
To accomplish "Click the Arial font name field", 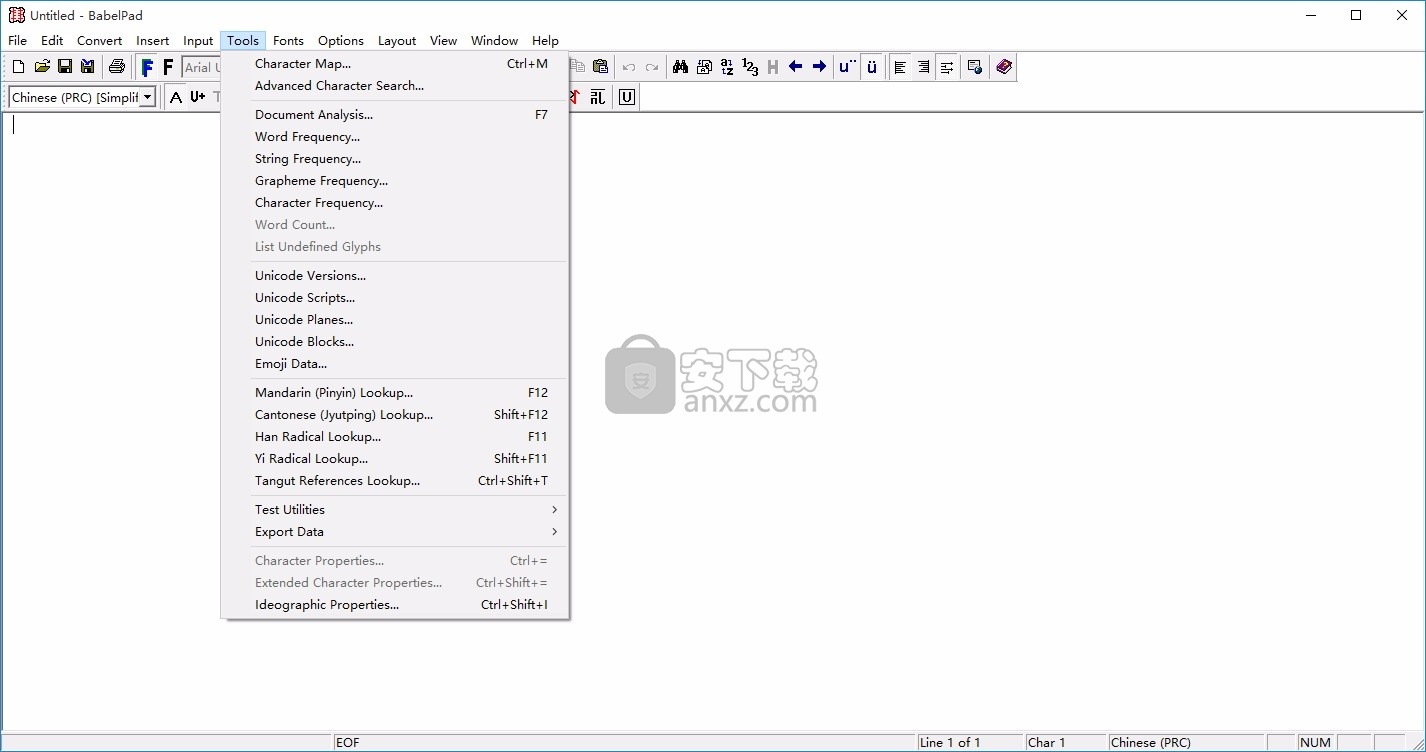I will pos(201,67).
